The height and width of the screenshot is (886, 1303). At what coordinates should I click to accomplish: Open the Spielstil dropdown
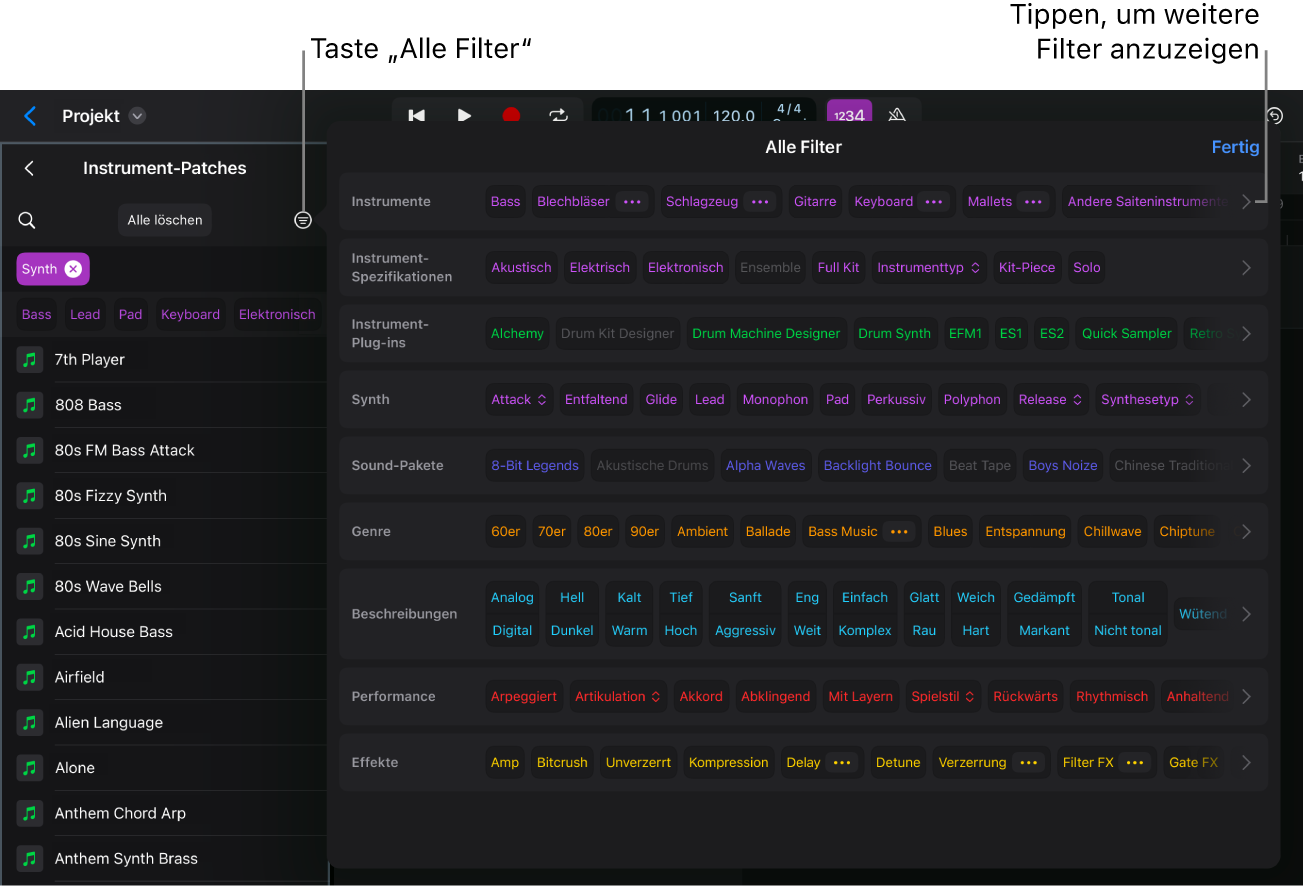943,697
